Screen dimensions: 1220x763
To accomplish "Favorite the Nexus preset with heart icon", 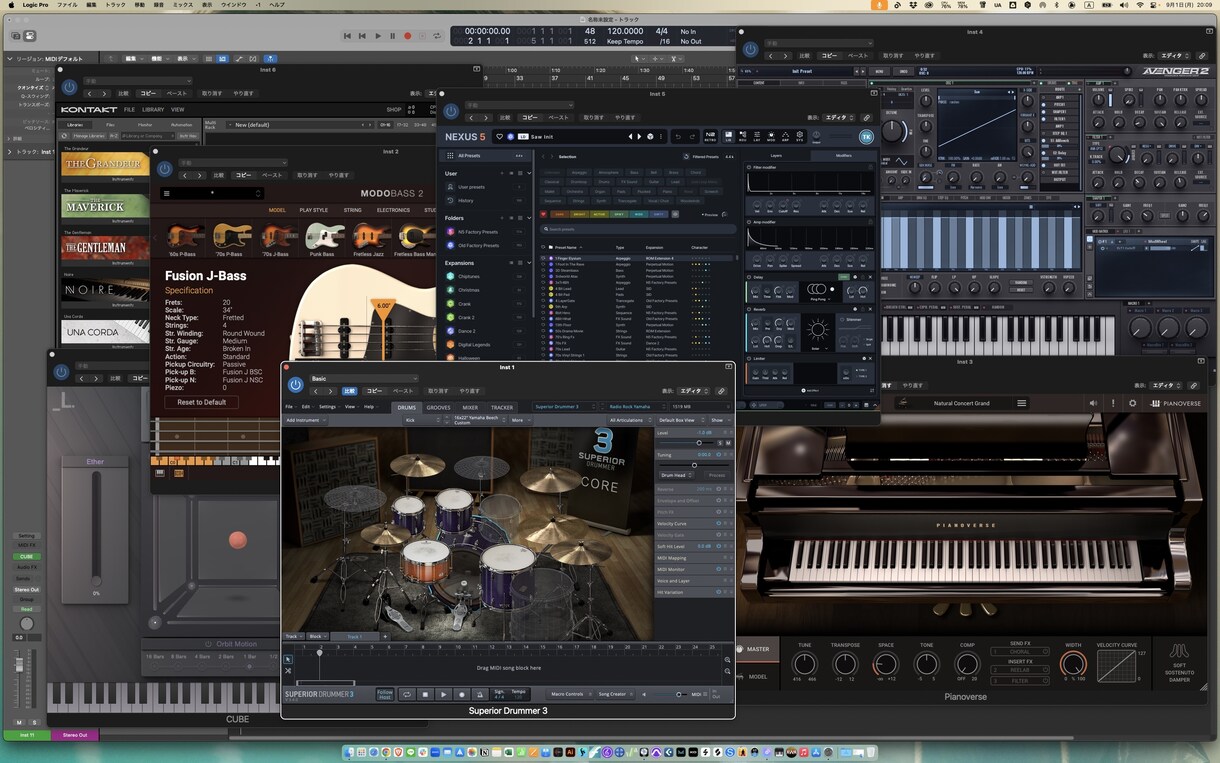I will click(500, 136).
